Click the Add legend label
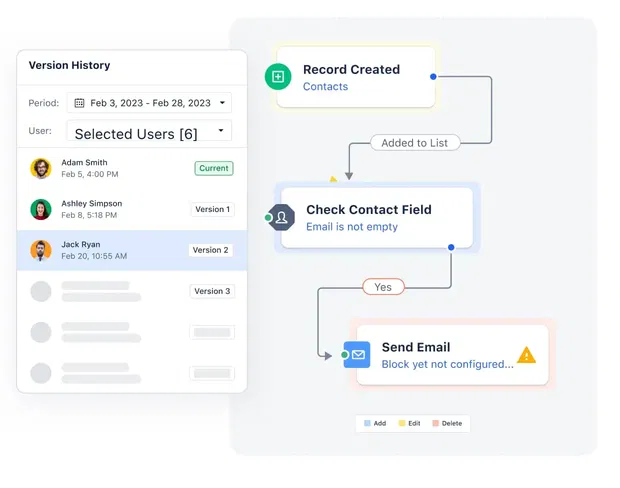The width and height of the screenshot is (620, 488). click(380, 424)
